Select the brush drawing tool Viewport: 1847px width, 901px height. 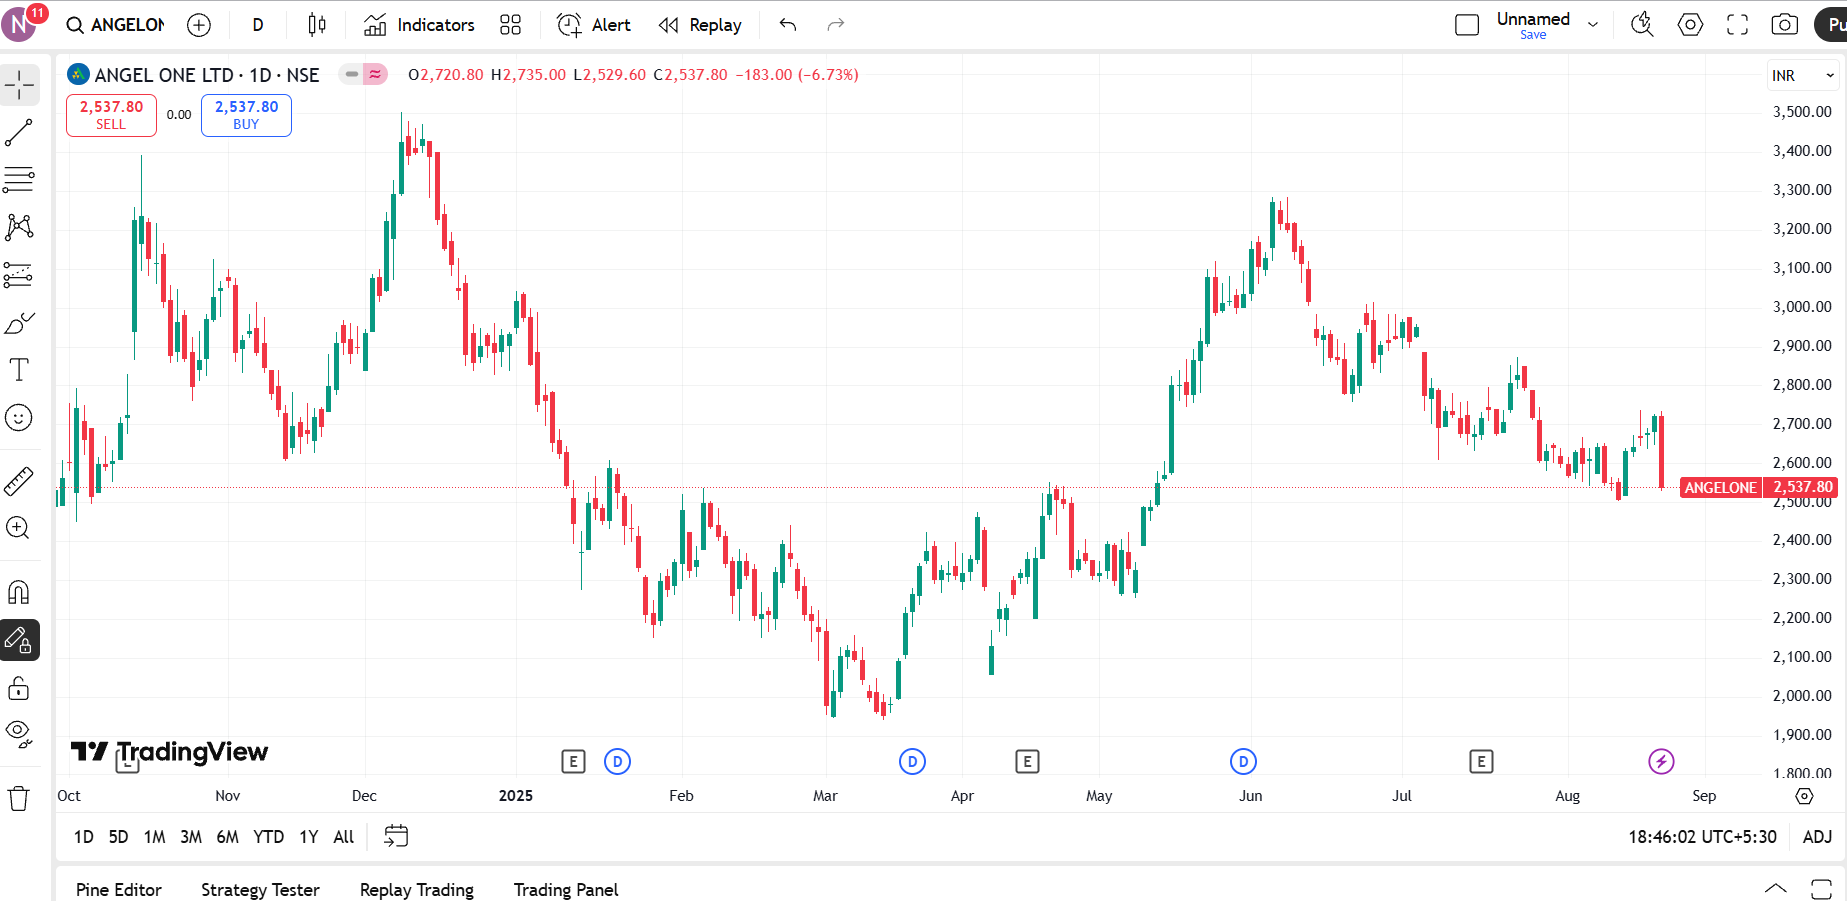[19, 323]
